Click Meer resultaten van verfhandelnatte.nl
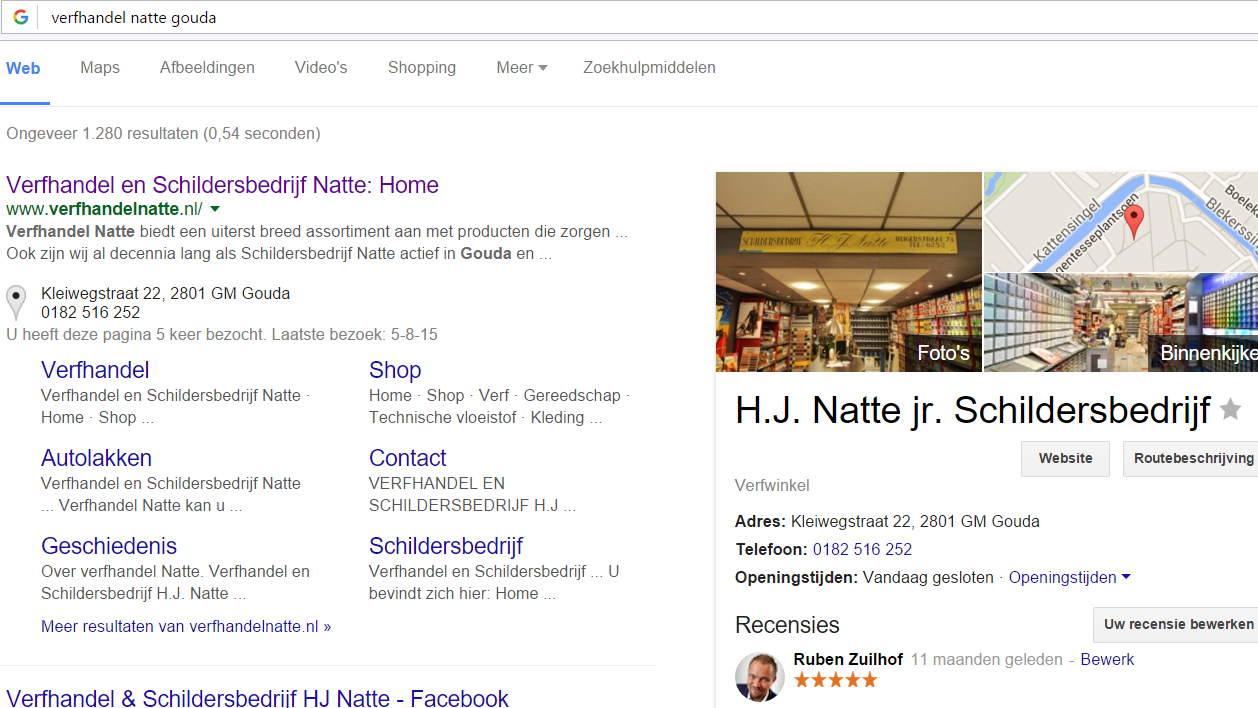This screenshot has width=1258, height=708. click(186, 627)
